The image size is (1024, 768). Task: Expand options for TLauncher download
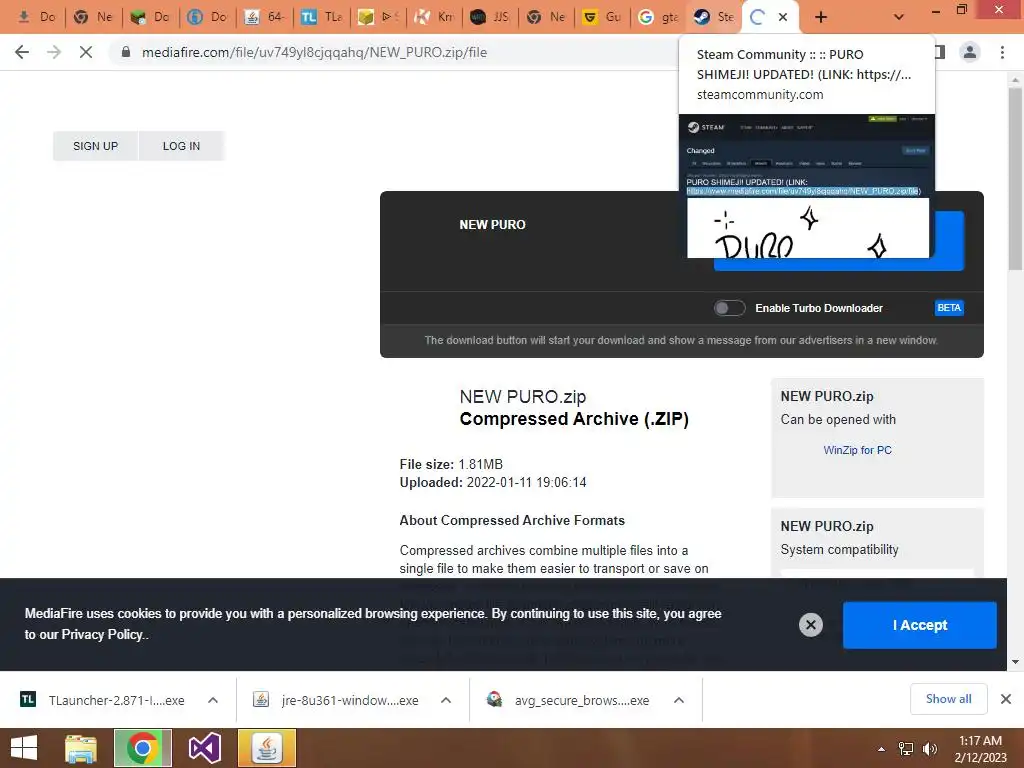(x=213, y=700)
